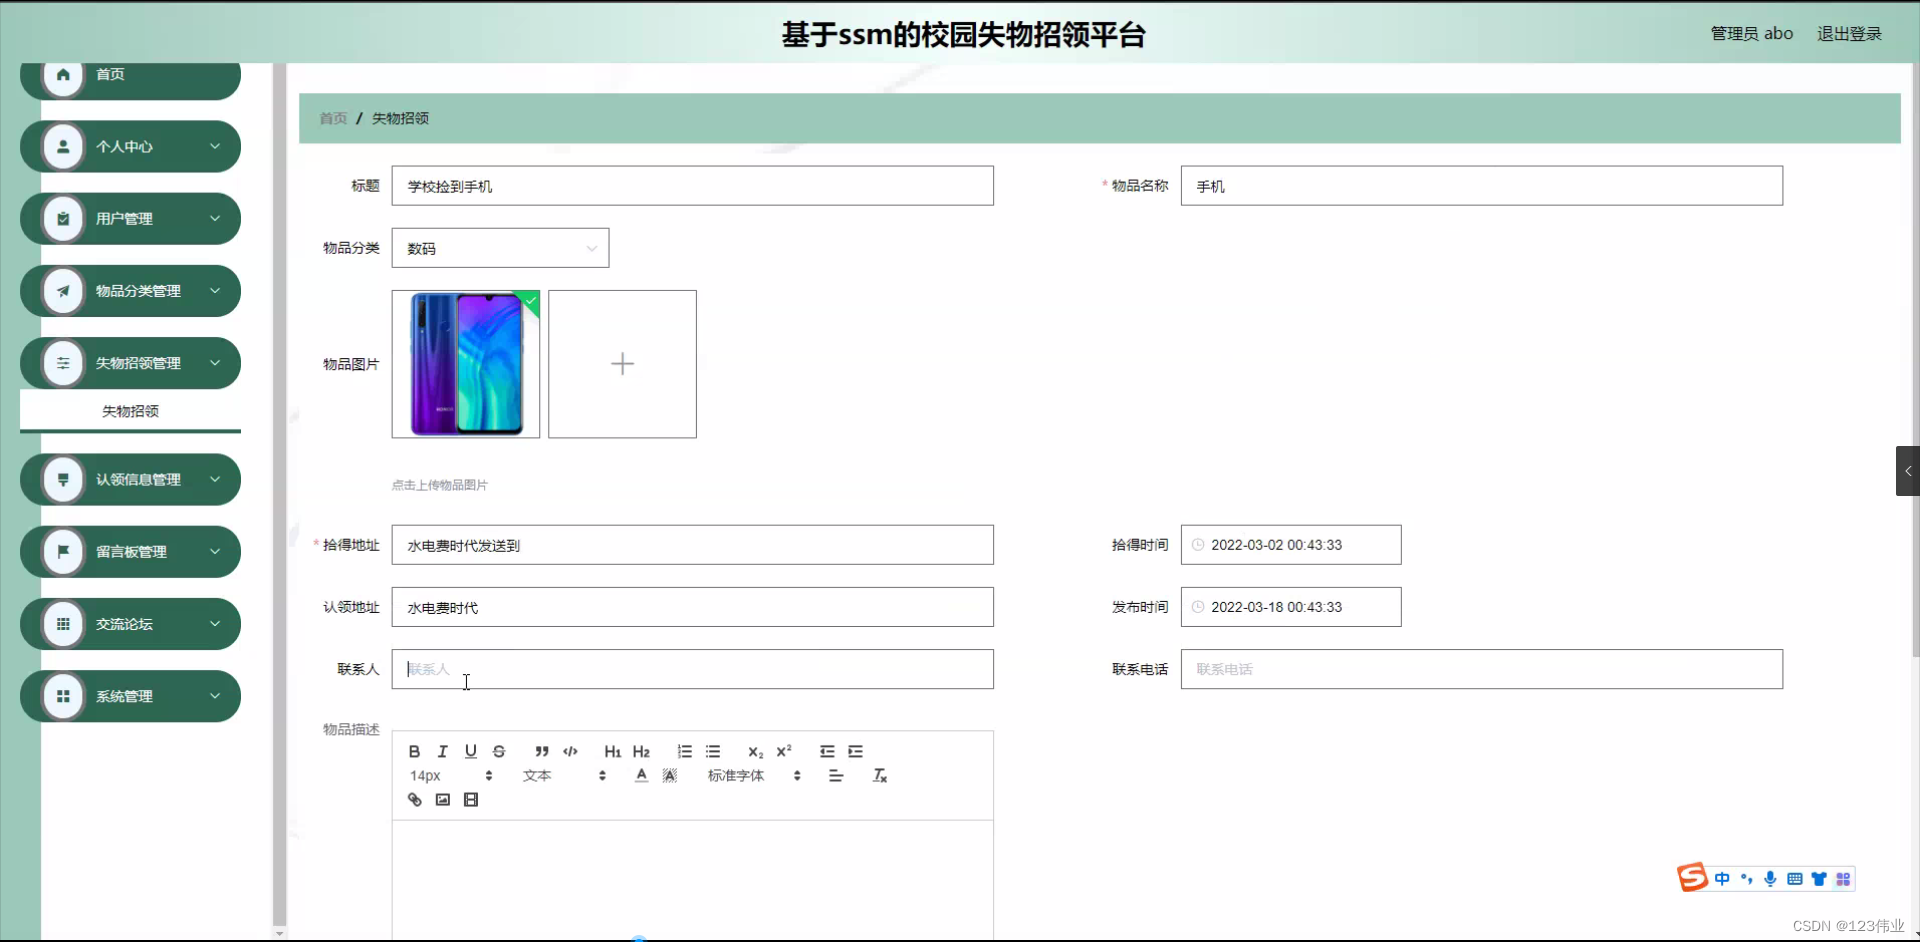The height and width of the screenshot is (942, 1920).
Task: Toggle Chinese/English mode on Sogou input bar
Action: coord(1722,878)
